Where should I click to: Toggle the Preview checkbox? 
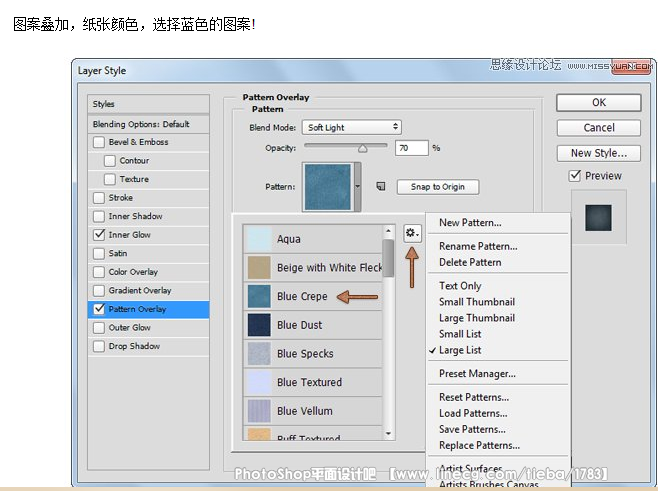(575, 175)
